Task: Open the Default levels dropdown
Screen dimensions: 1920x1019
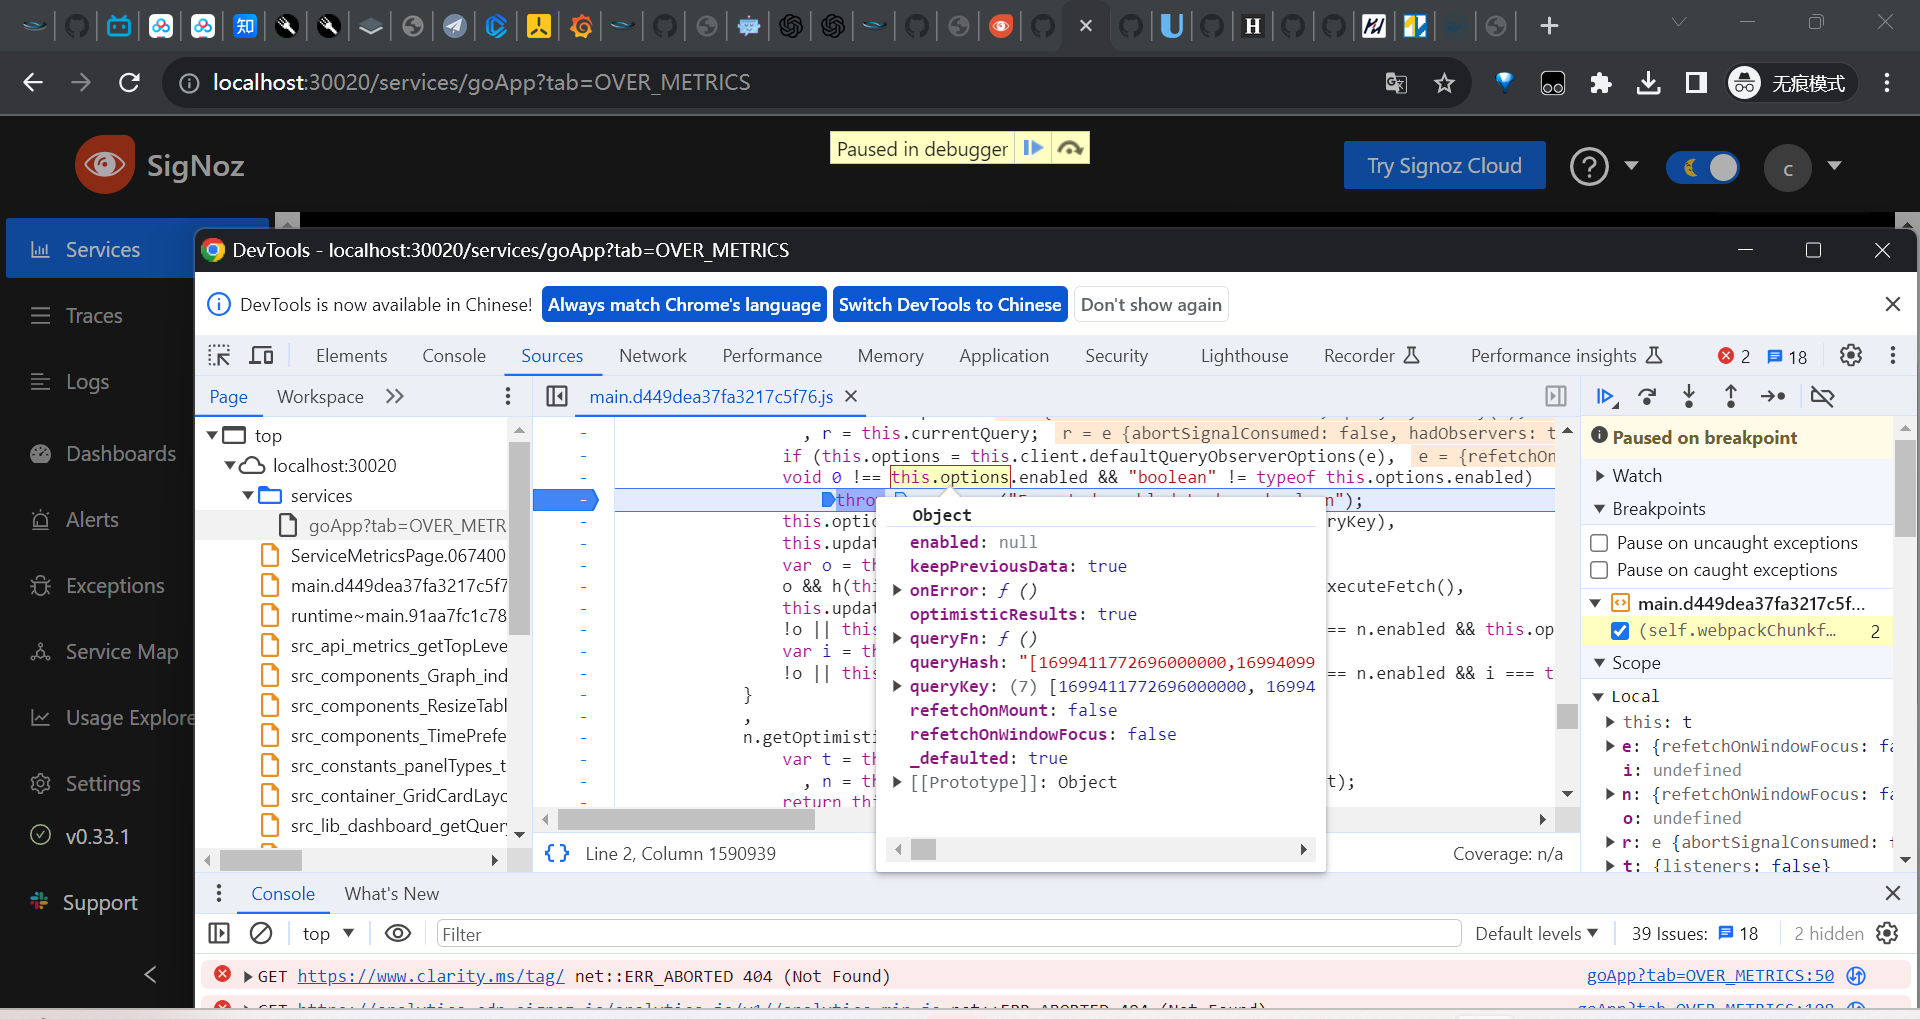Action: [1536, 933]
